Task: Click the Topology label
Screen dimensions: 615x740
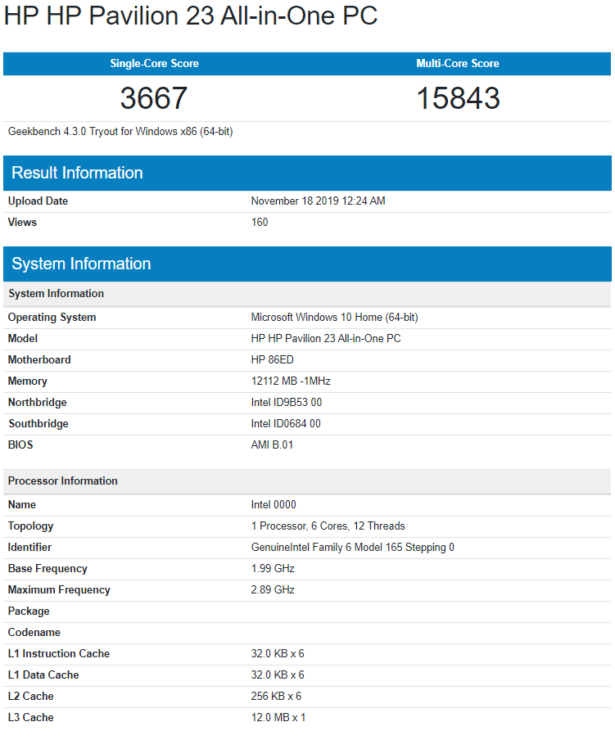Action: (31, 526)
